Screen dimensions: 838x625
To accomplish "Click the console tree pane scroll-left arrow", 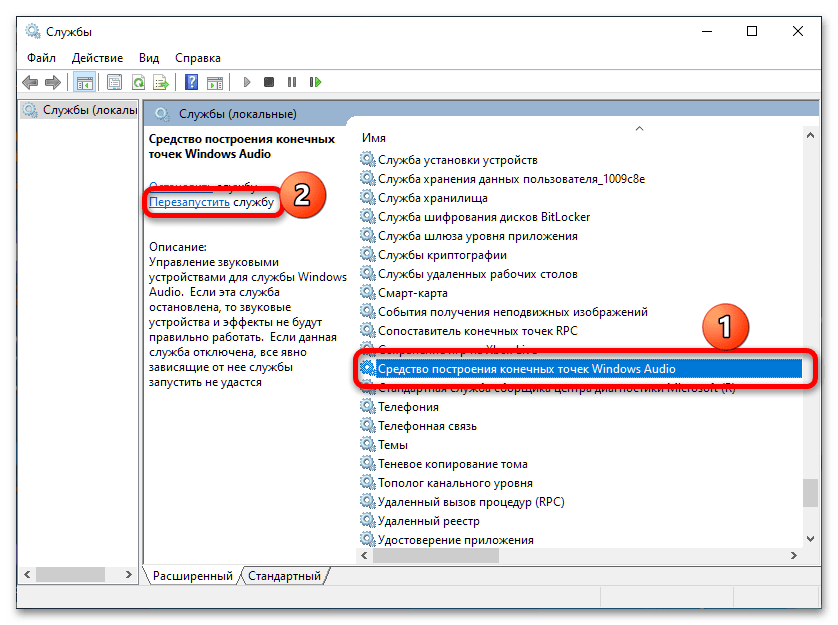I will tap(27, 575).
